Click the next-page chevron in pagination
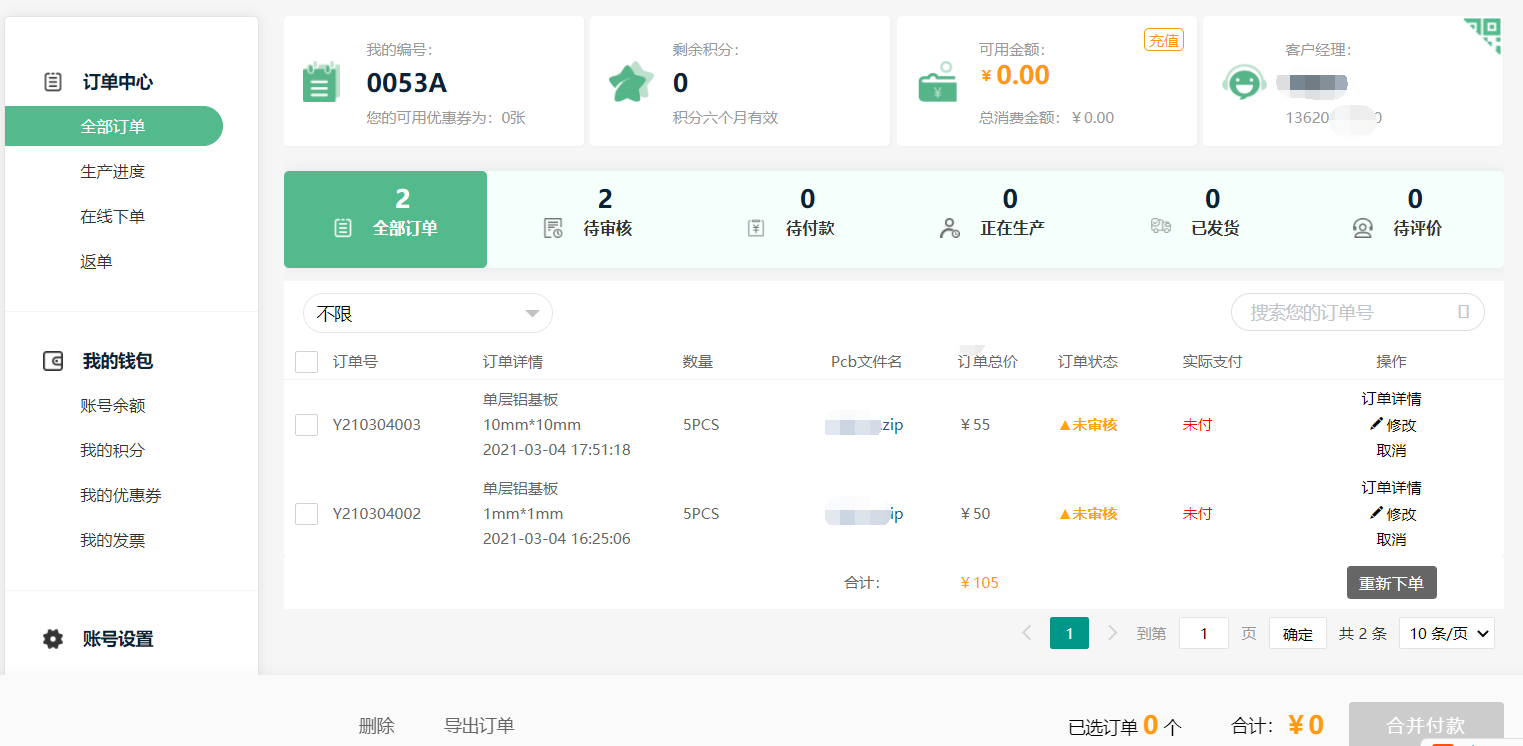Image resolution: width=1523 pixels, height=746 pixels. click(x=1112, y=633)
